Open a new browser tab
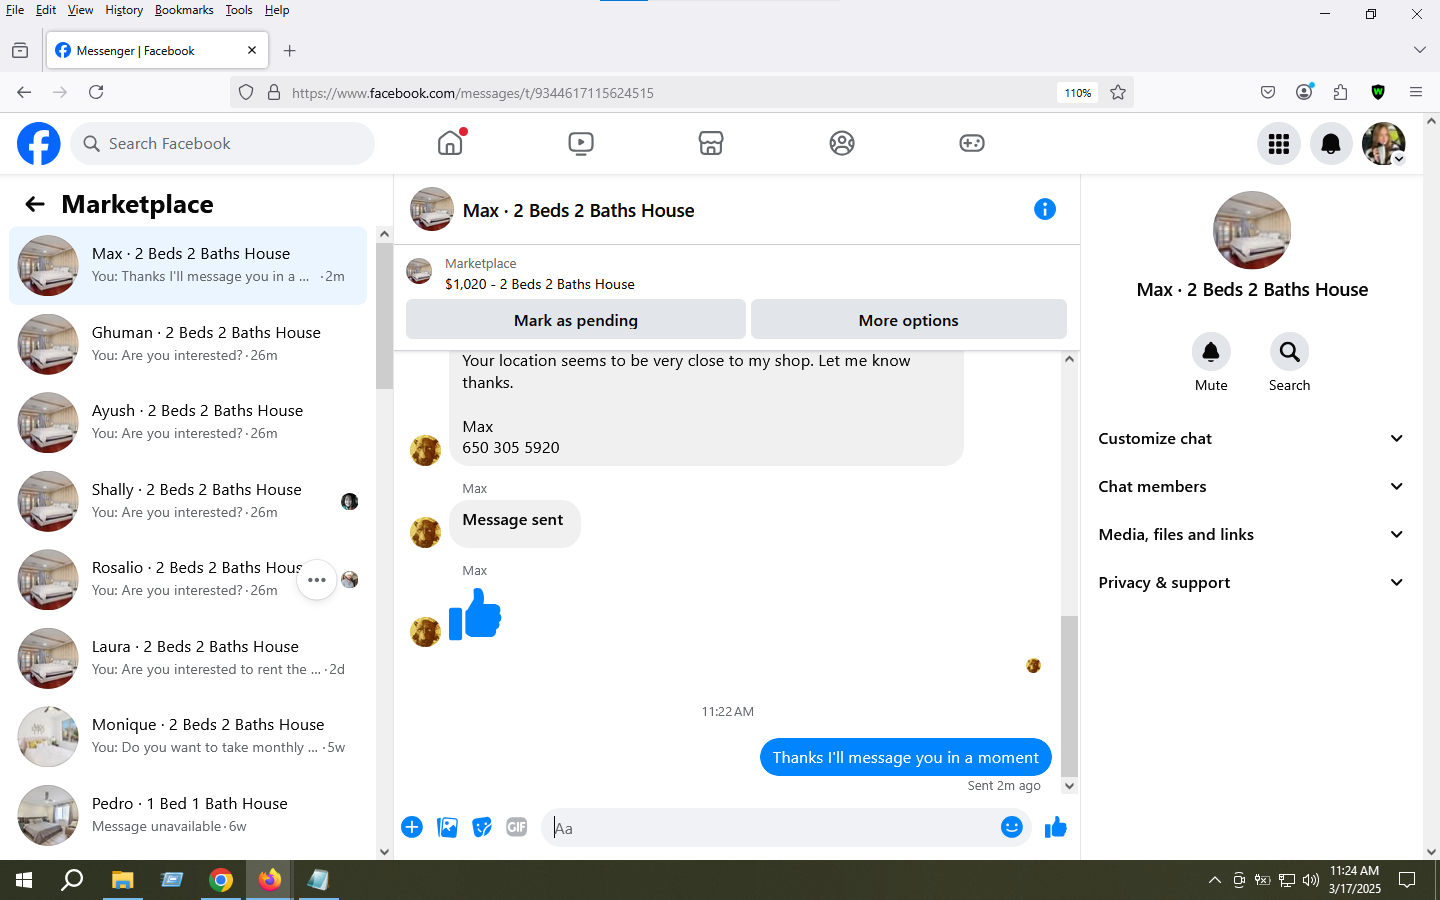The image size is (1440, 900). (x=290, y=51)
